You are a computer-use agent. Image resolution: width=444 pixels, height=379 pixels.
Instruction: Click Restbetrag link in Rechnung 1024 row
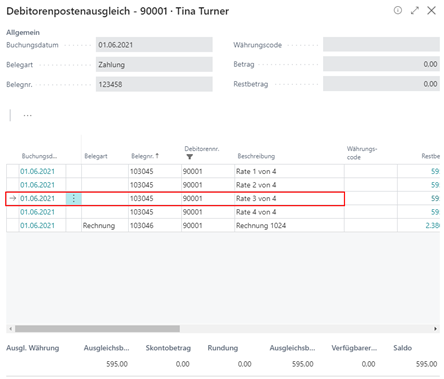pos(433,226)
